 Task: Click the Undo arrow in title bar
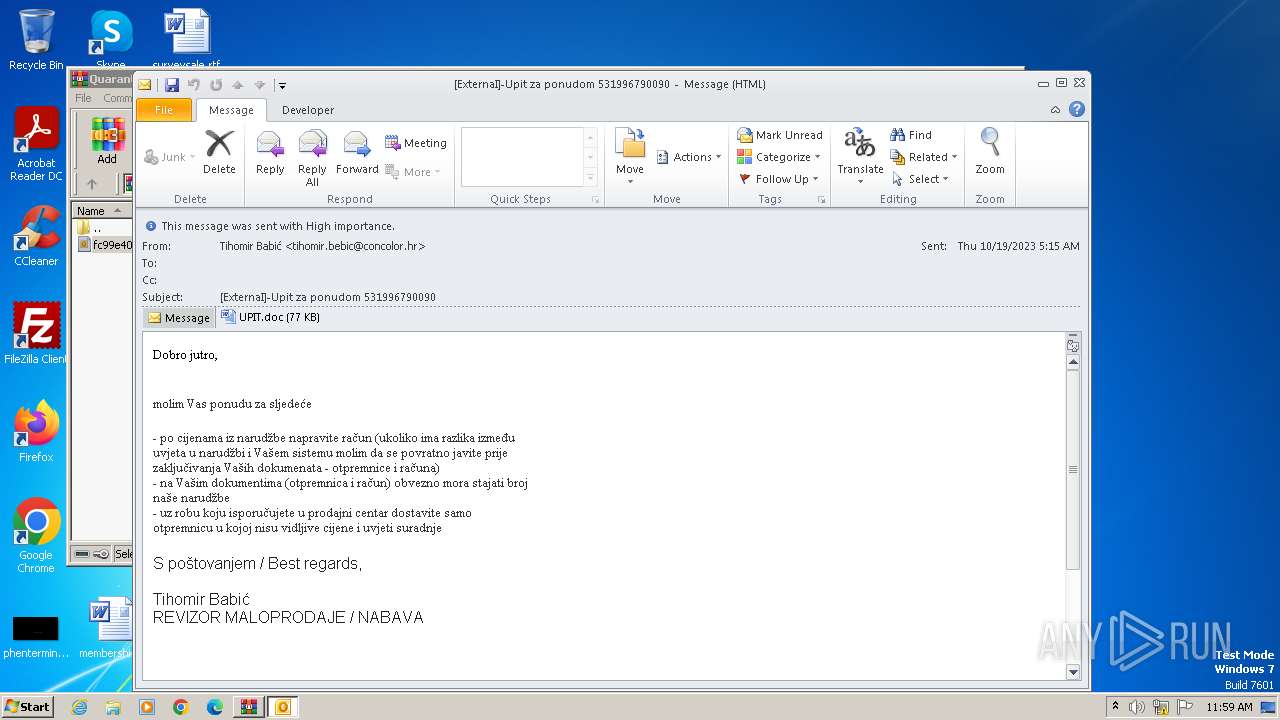[x=194, y=85]
